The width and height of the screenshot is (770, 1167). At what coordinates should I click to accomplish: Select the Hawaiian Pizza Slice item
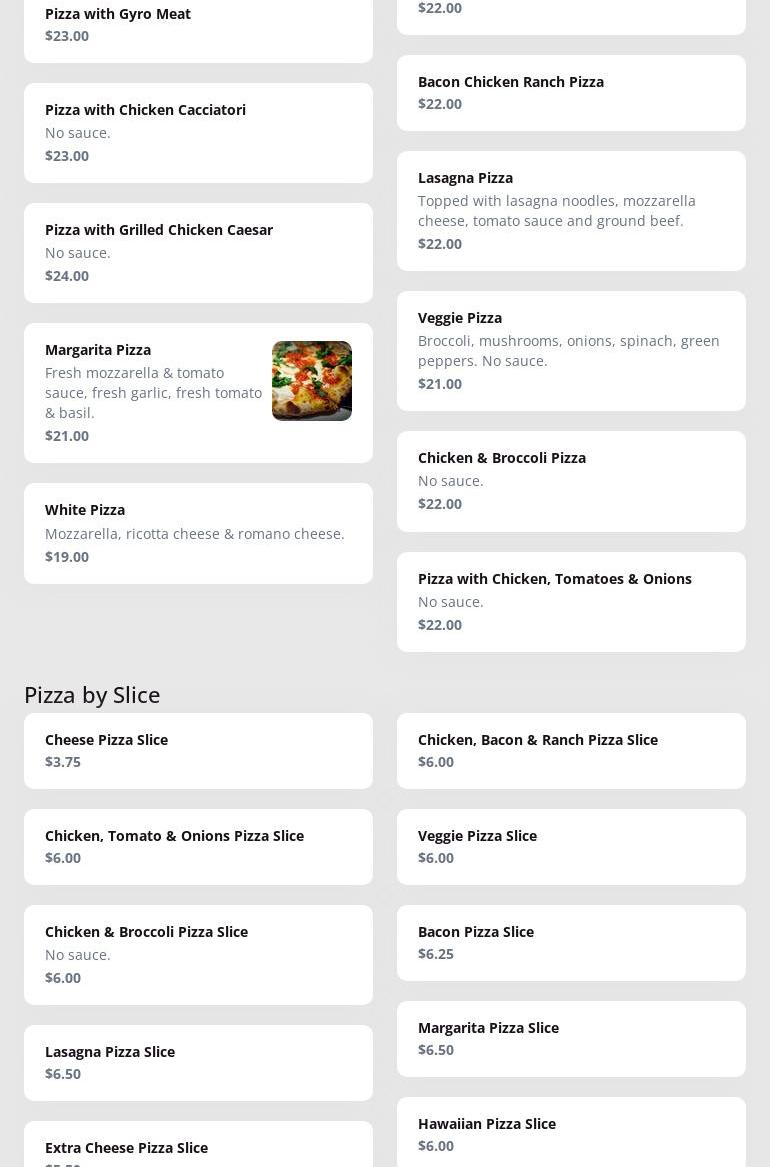tap(571, 1134)
